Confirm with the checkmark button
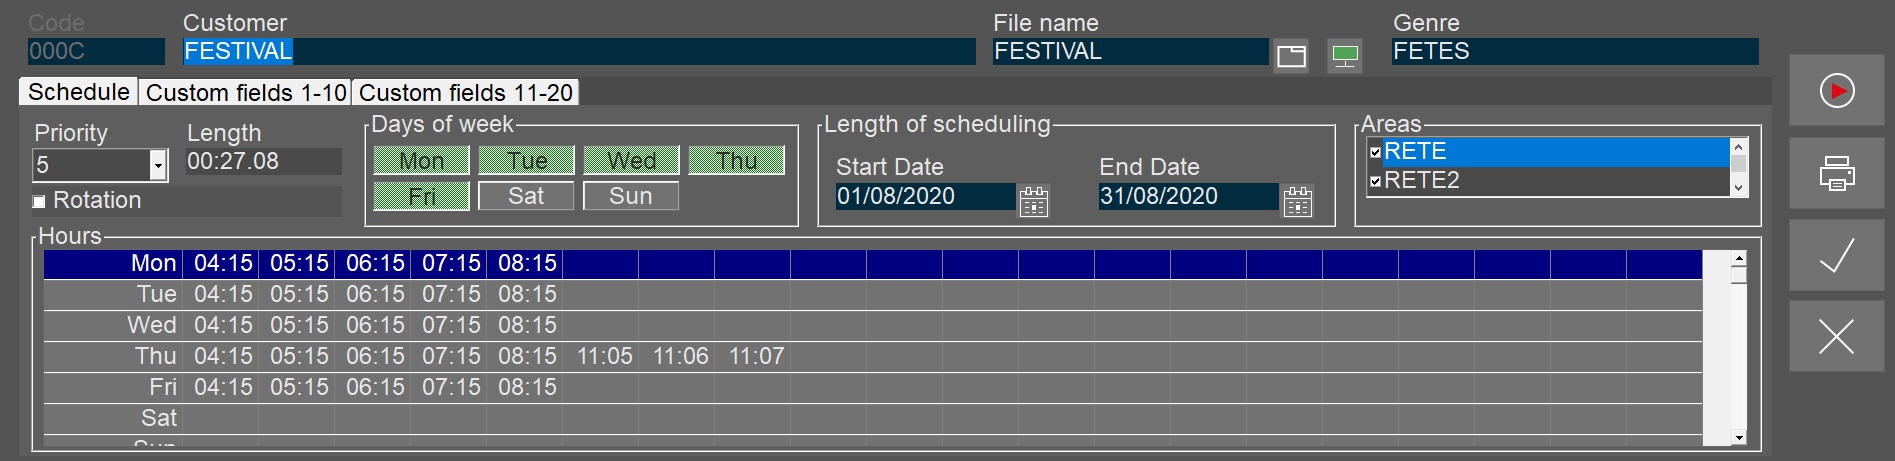 (1836, 256)
